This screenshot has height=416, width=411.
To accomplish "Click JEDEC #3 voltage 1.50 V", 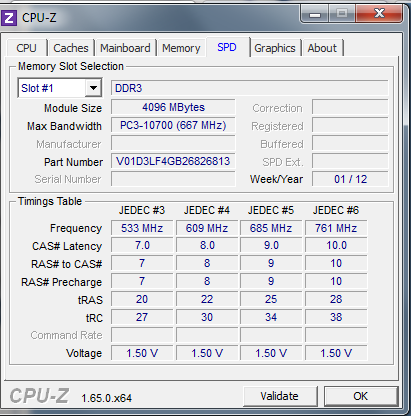I will [142, 353].
